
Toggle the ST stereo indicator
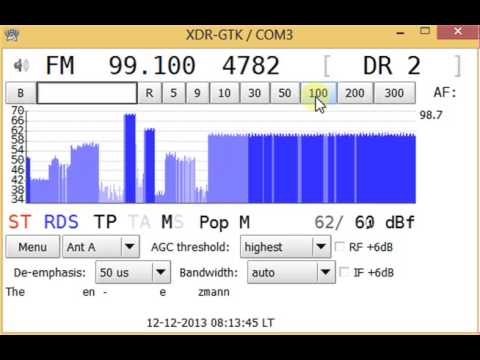(20, 222)
